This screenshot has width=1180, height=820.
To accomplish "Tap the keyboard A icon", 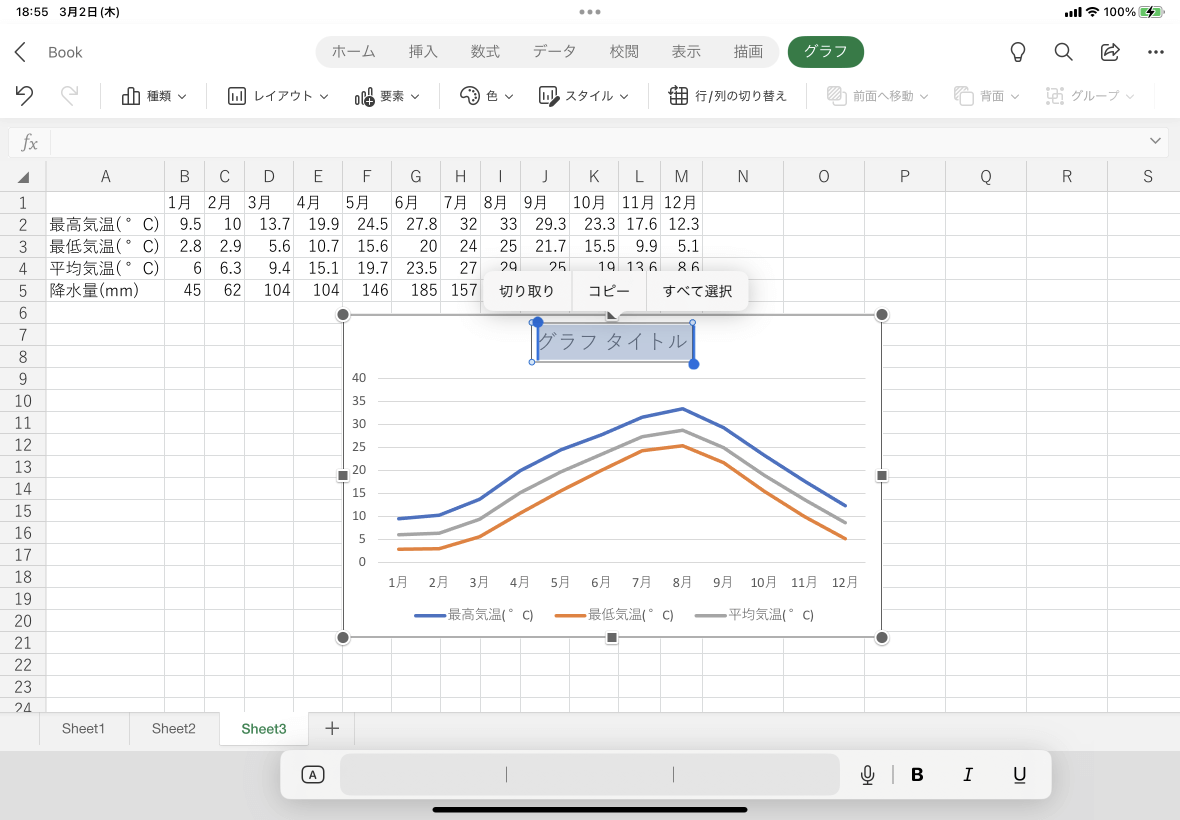I will pyautogui.click(x=312, y=775).
